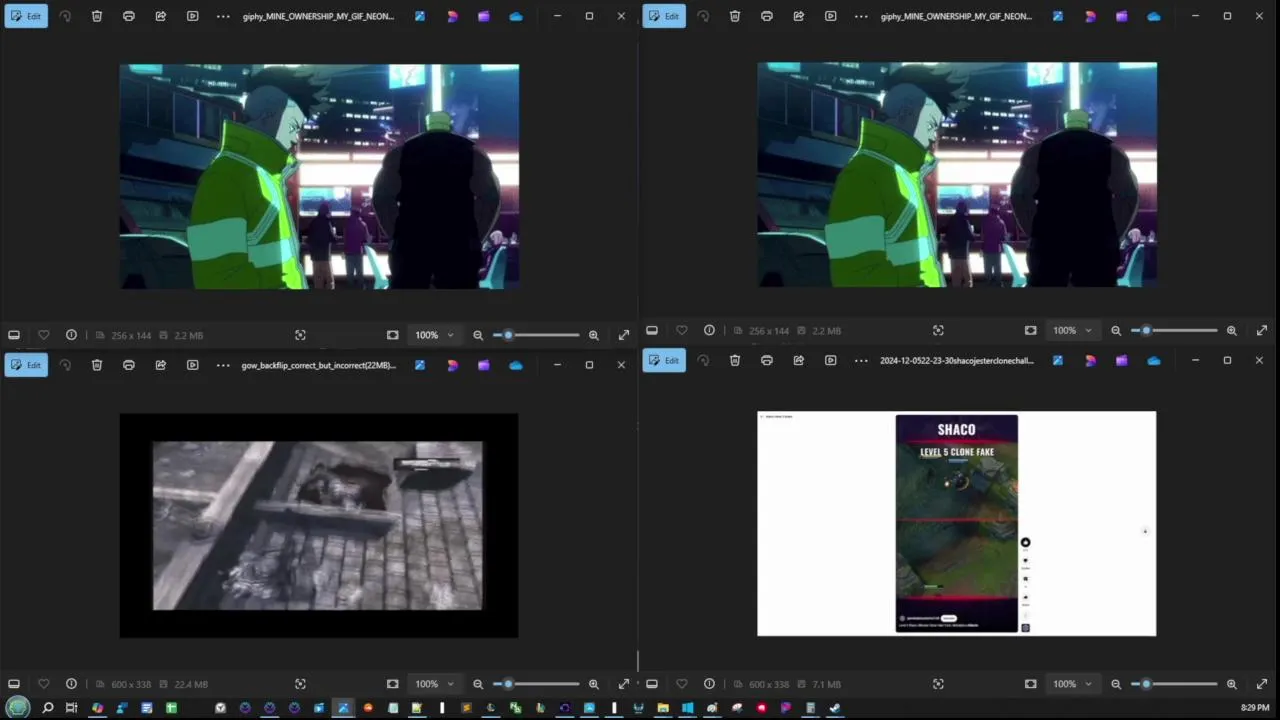Screen dimensions: 1280x720
Task: Delete image in the gow_backflip window
Action: point(97,365)
